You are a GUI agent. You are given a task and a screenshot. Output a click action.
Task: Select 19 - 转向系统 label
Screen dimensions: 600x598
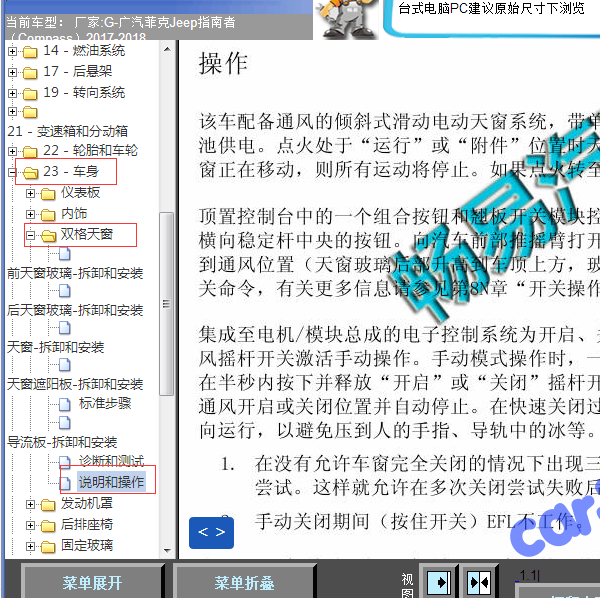tap(84, 92)
